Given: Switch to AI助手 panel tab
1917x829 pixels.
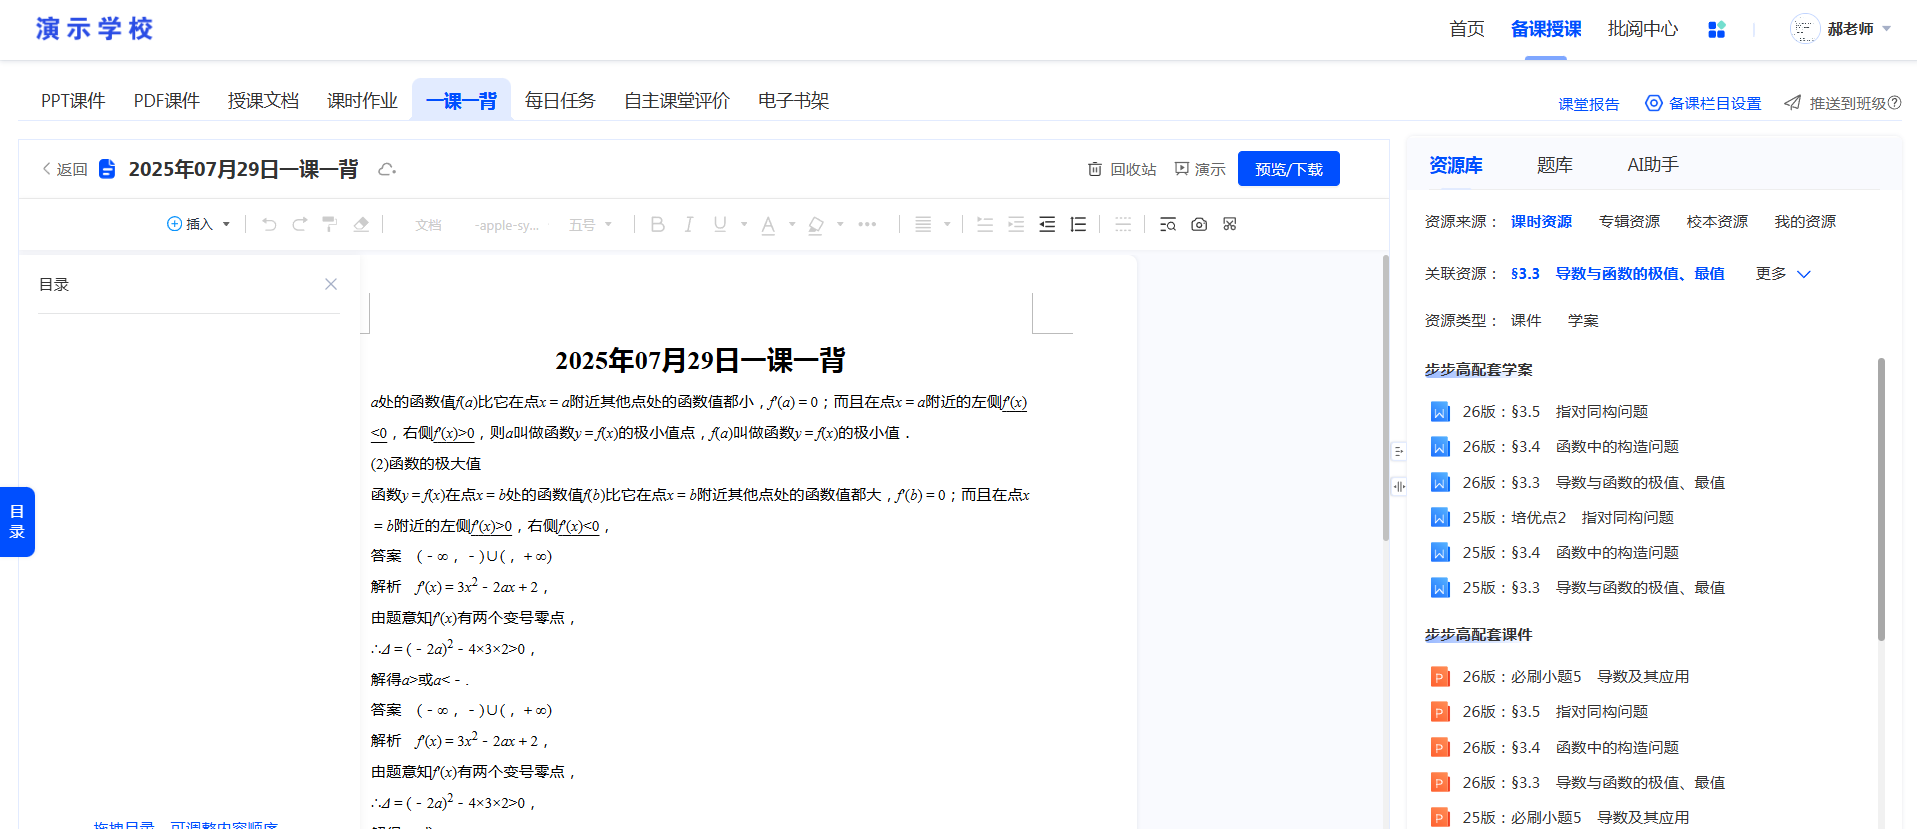Looking at the screenshot, I should 1653,165.
